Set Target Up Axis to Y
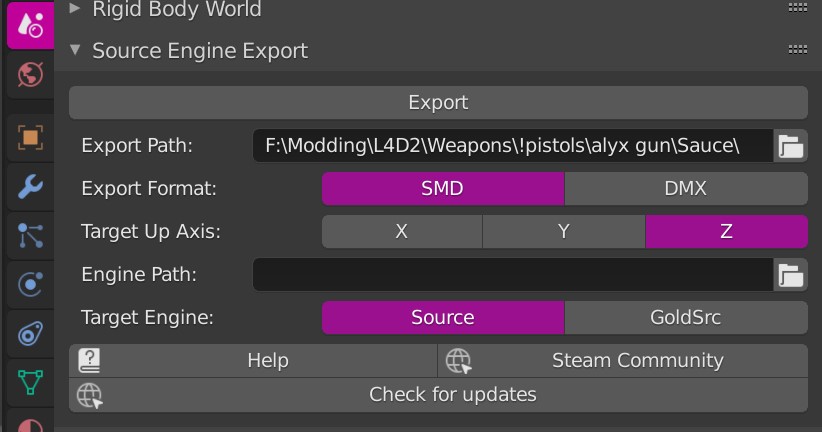The image size is (822, 432). tap(564, 231)
